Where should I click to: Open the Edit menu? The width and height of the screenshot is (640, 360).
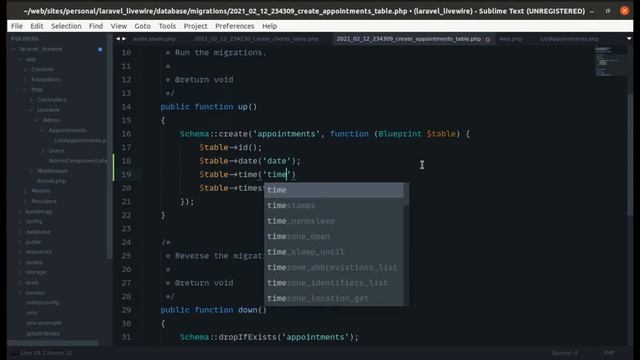tap(36, 26)
